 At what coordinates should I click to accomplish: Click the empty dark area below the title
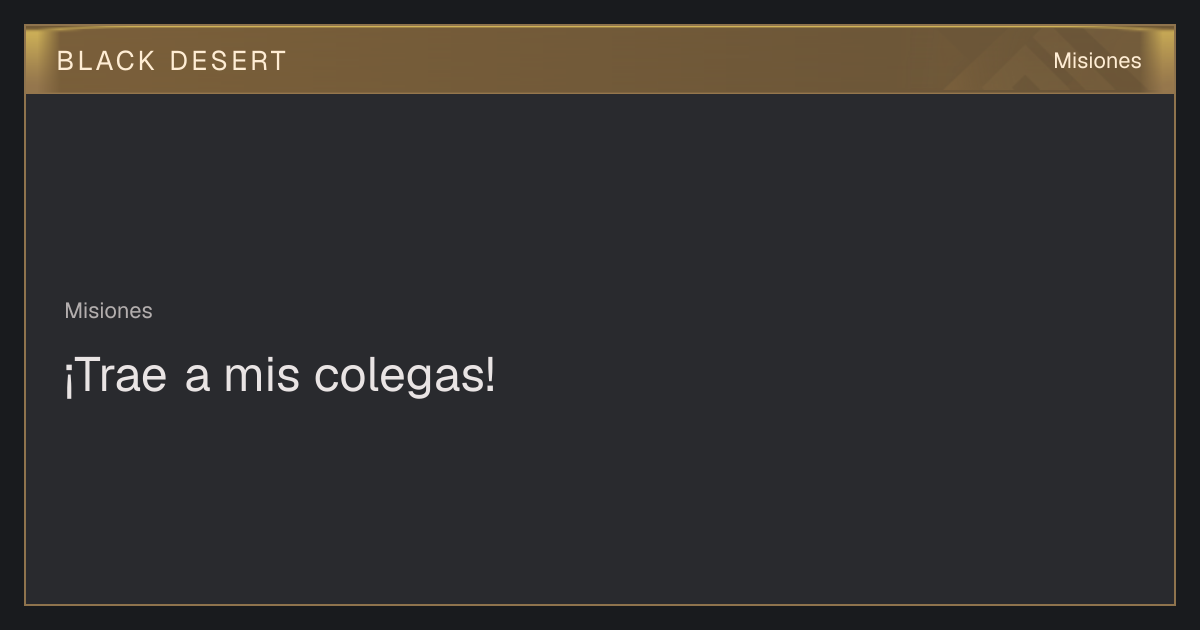pyautogui.click(x=600, y=500)
